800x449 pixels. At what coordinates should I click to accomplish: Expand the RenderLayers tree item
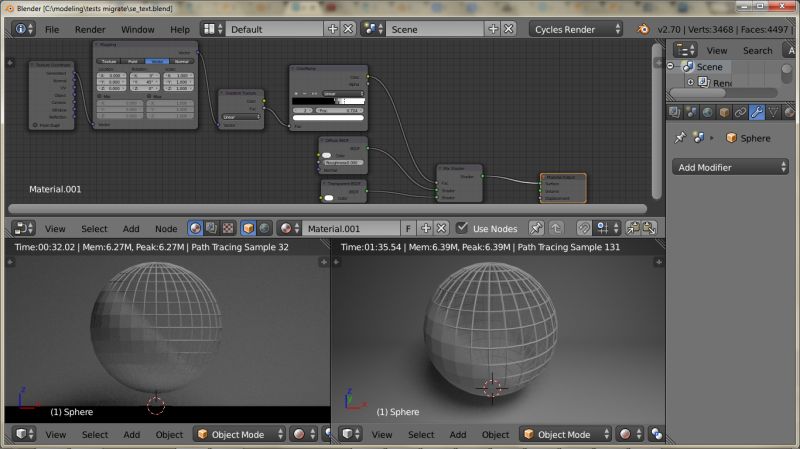pos(690,82)
